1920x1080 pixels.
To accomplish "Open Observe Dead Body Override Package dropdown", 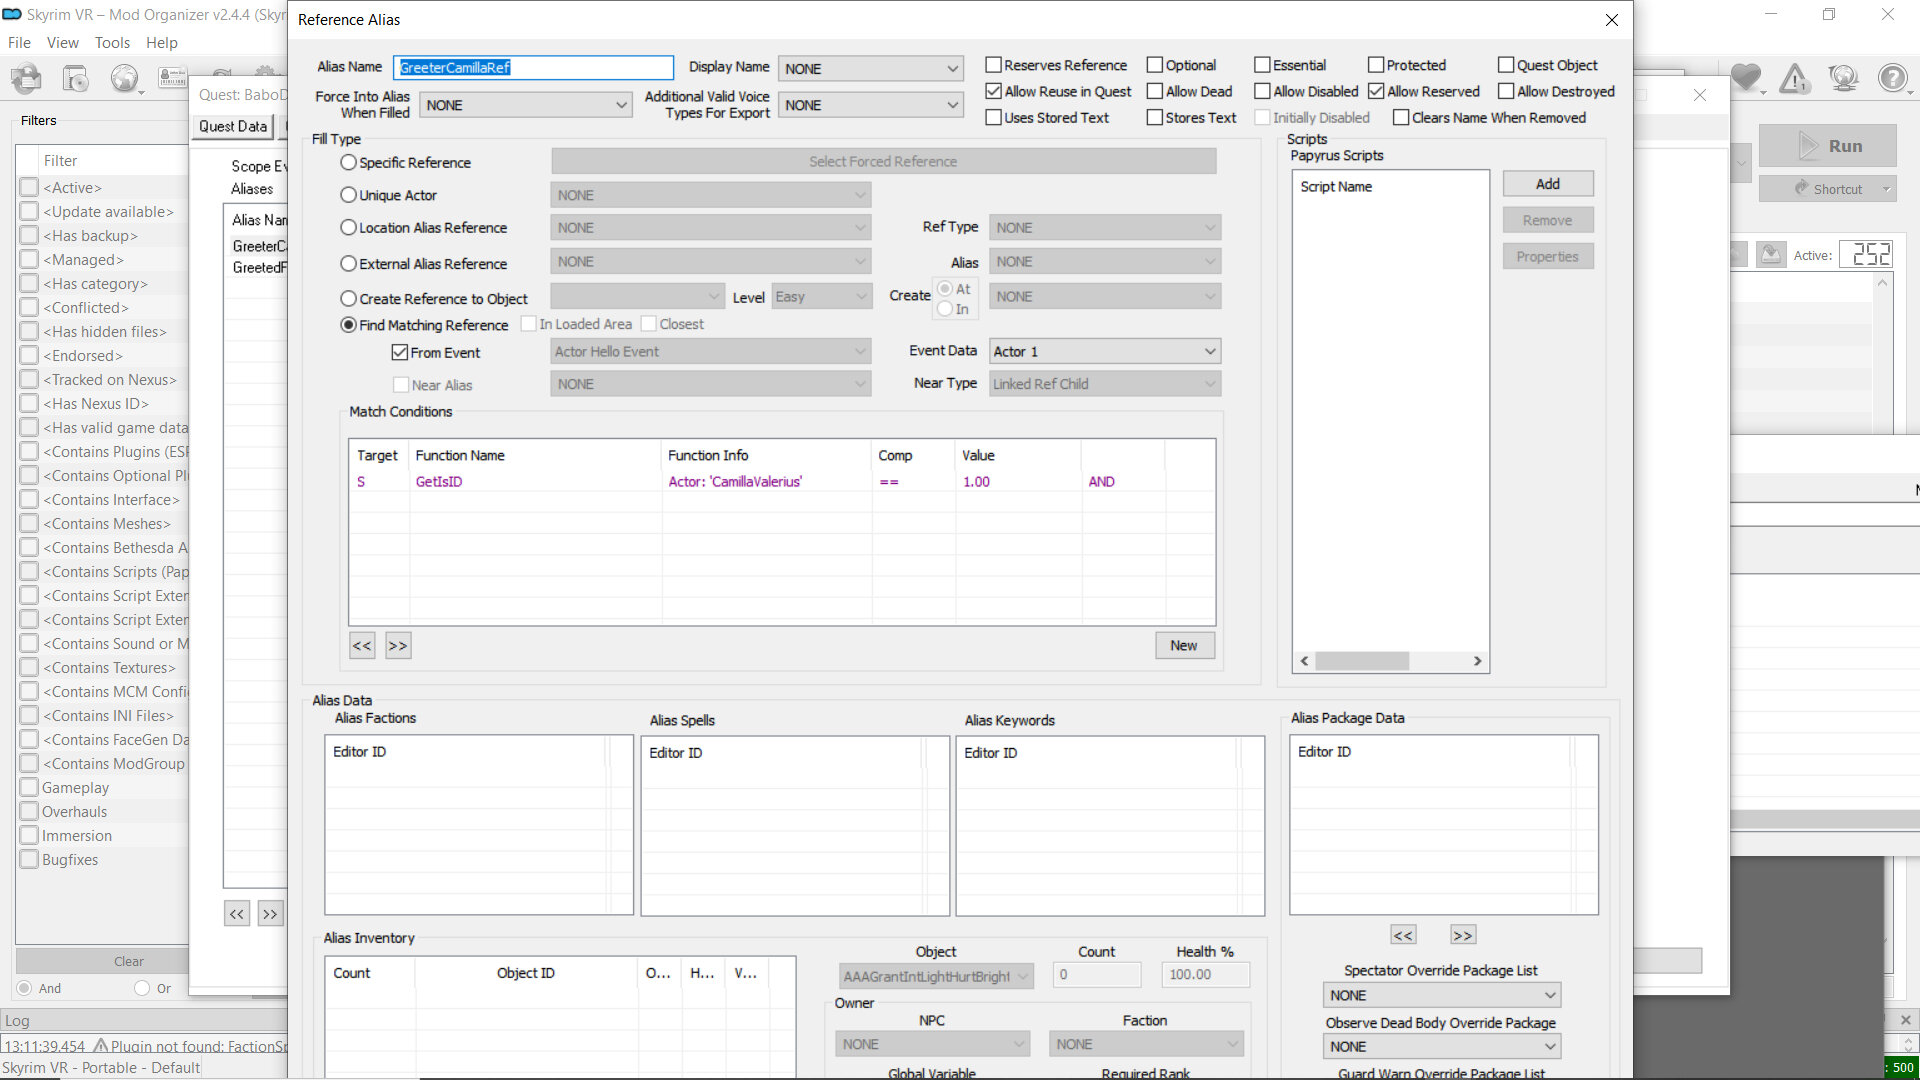I will (1441, 1047).
